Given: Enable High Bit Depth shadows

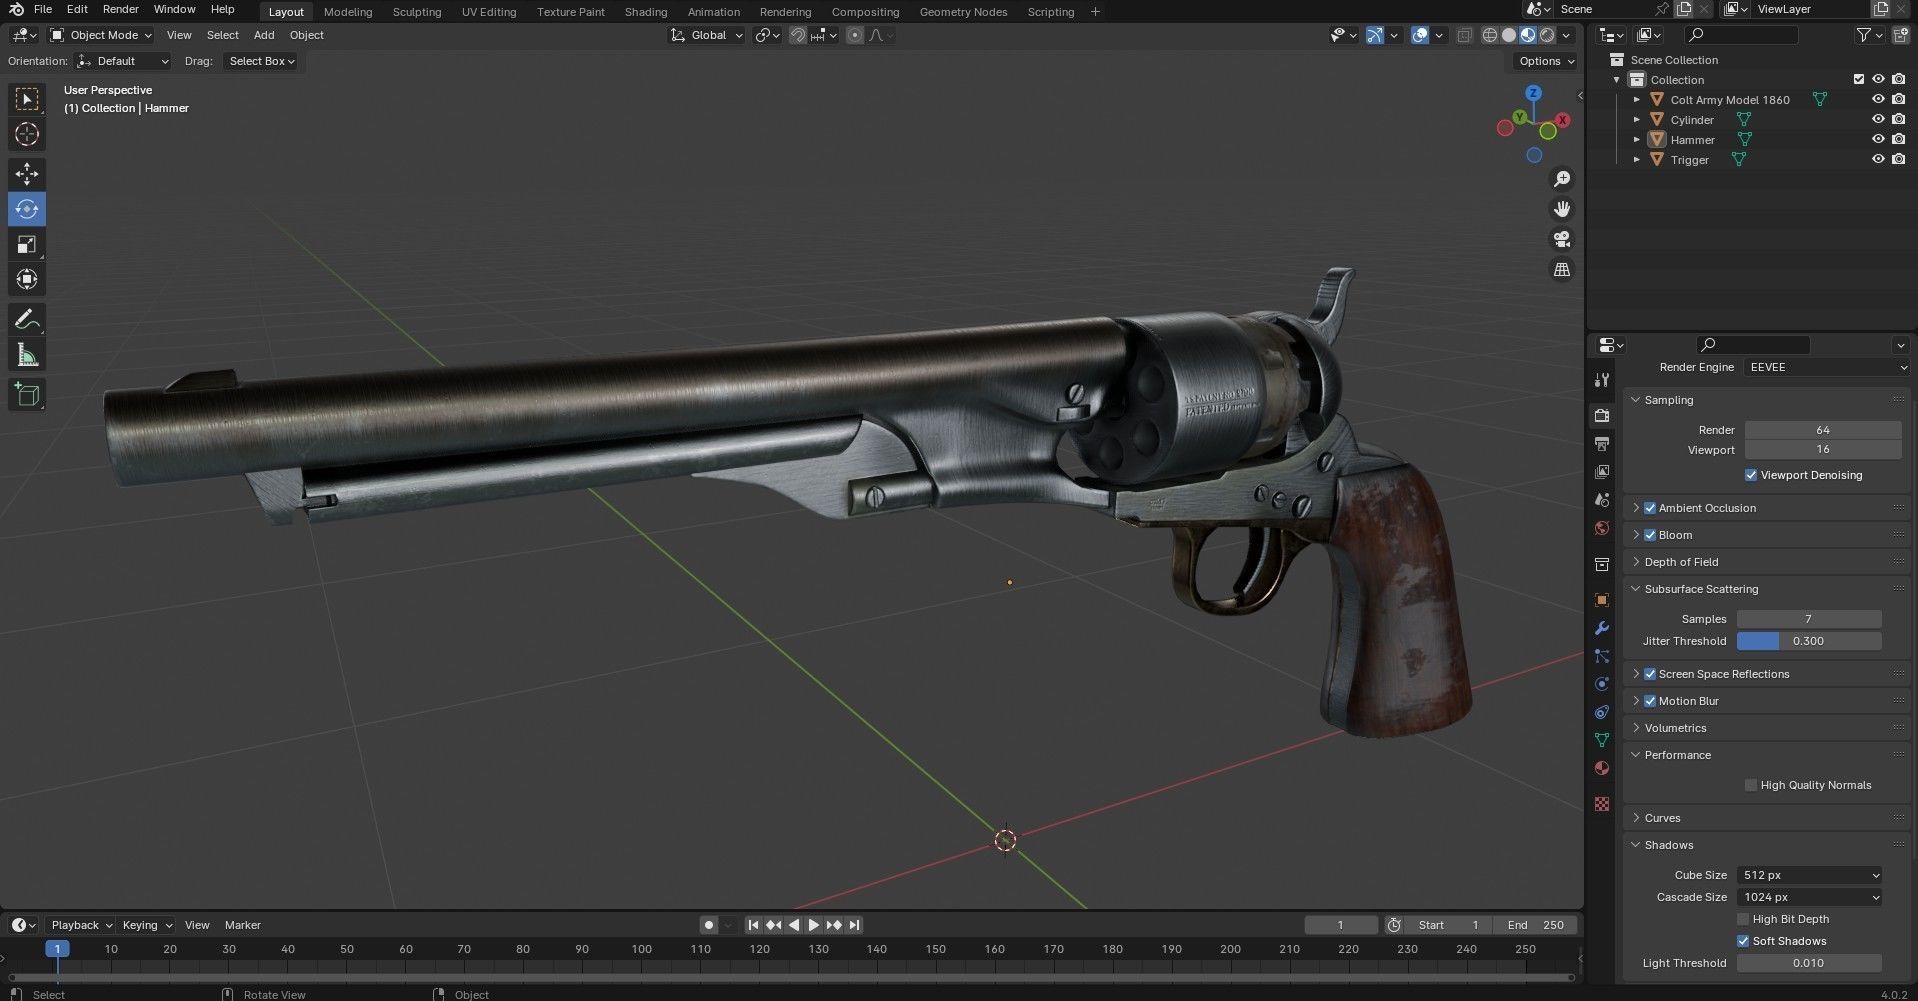Looking at the screenshot, I should pos(1743,919).
